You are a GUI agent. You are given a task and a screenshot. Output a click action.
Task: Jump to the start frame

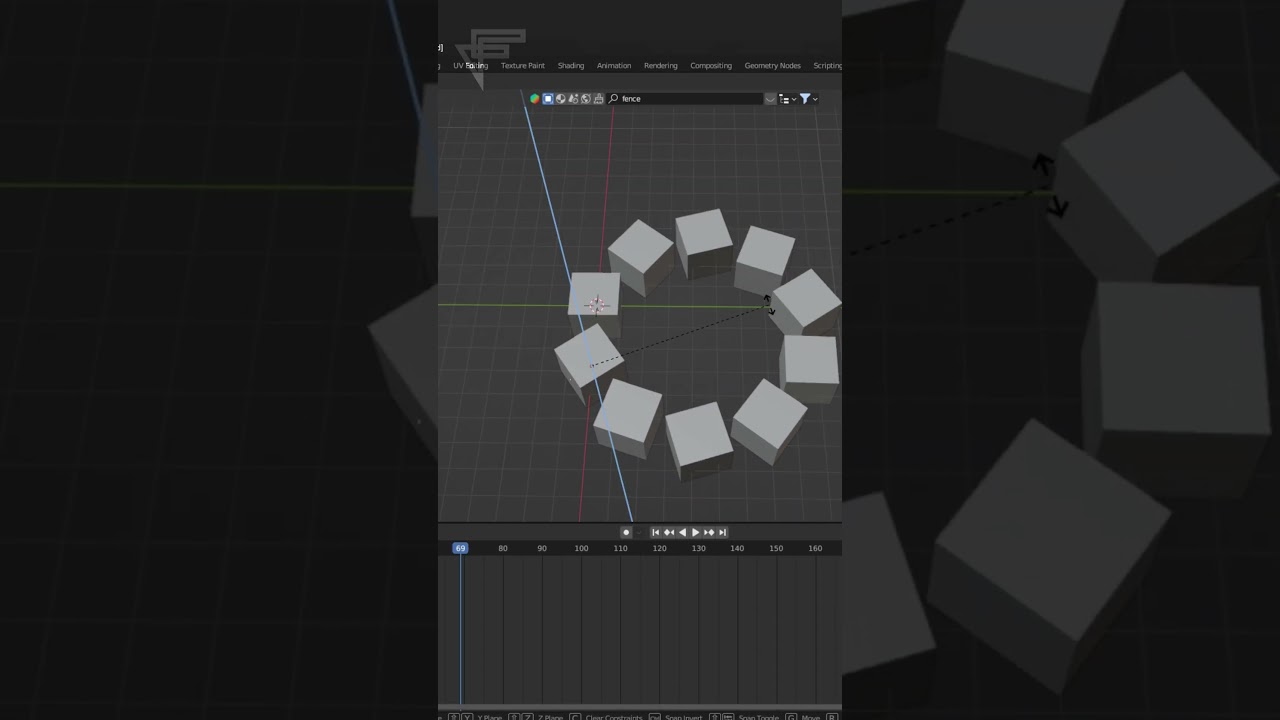click(656, 533)
